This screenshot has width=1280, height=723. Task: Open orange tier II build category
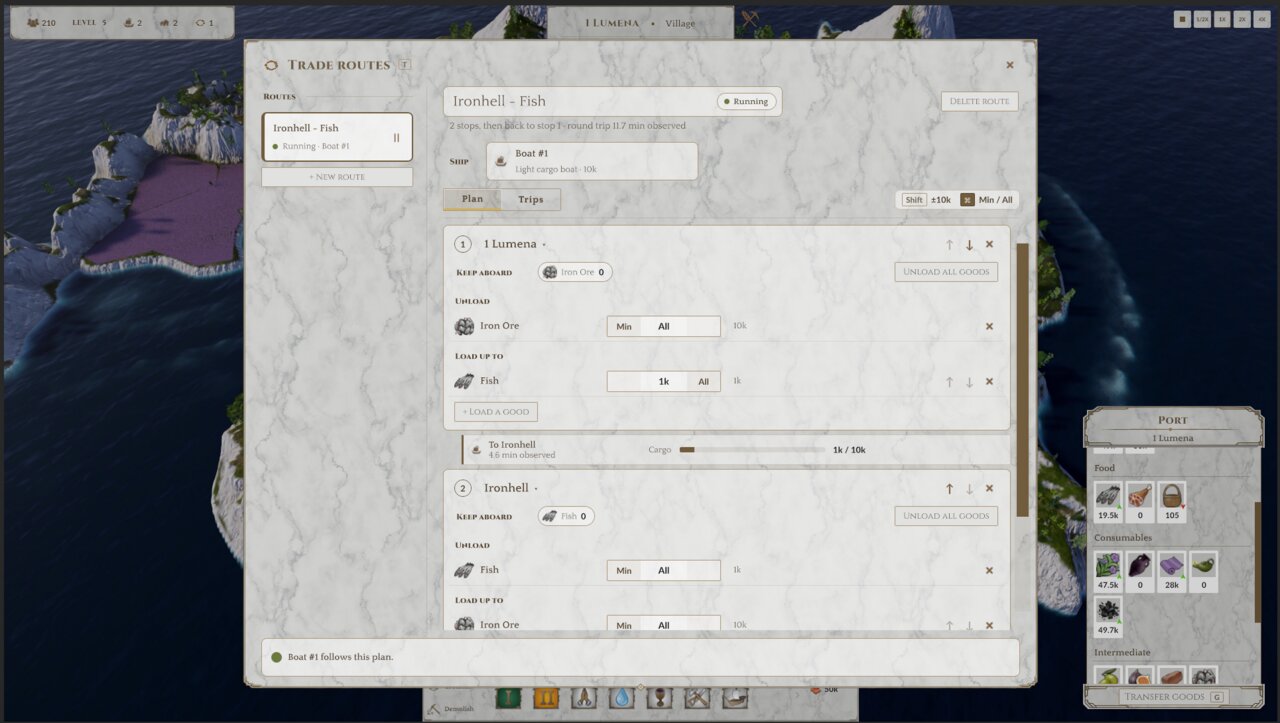546,698
